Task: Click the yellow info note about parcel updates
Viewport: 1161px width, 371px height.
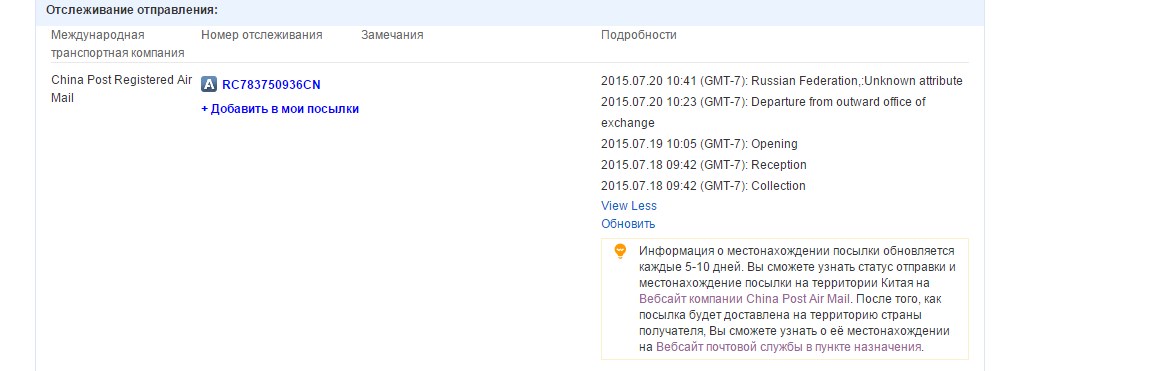Action: pyautogui.click(x=785, y=299)
